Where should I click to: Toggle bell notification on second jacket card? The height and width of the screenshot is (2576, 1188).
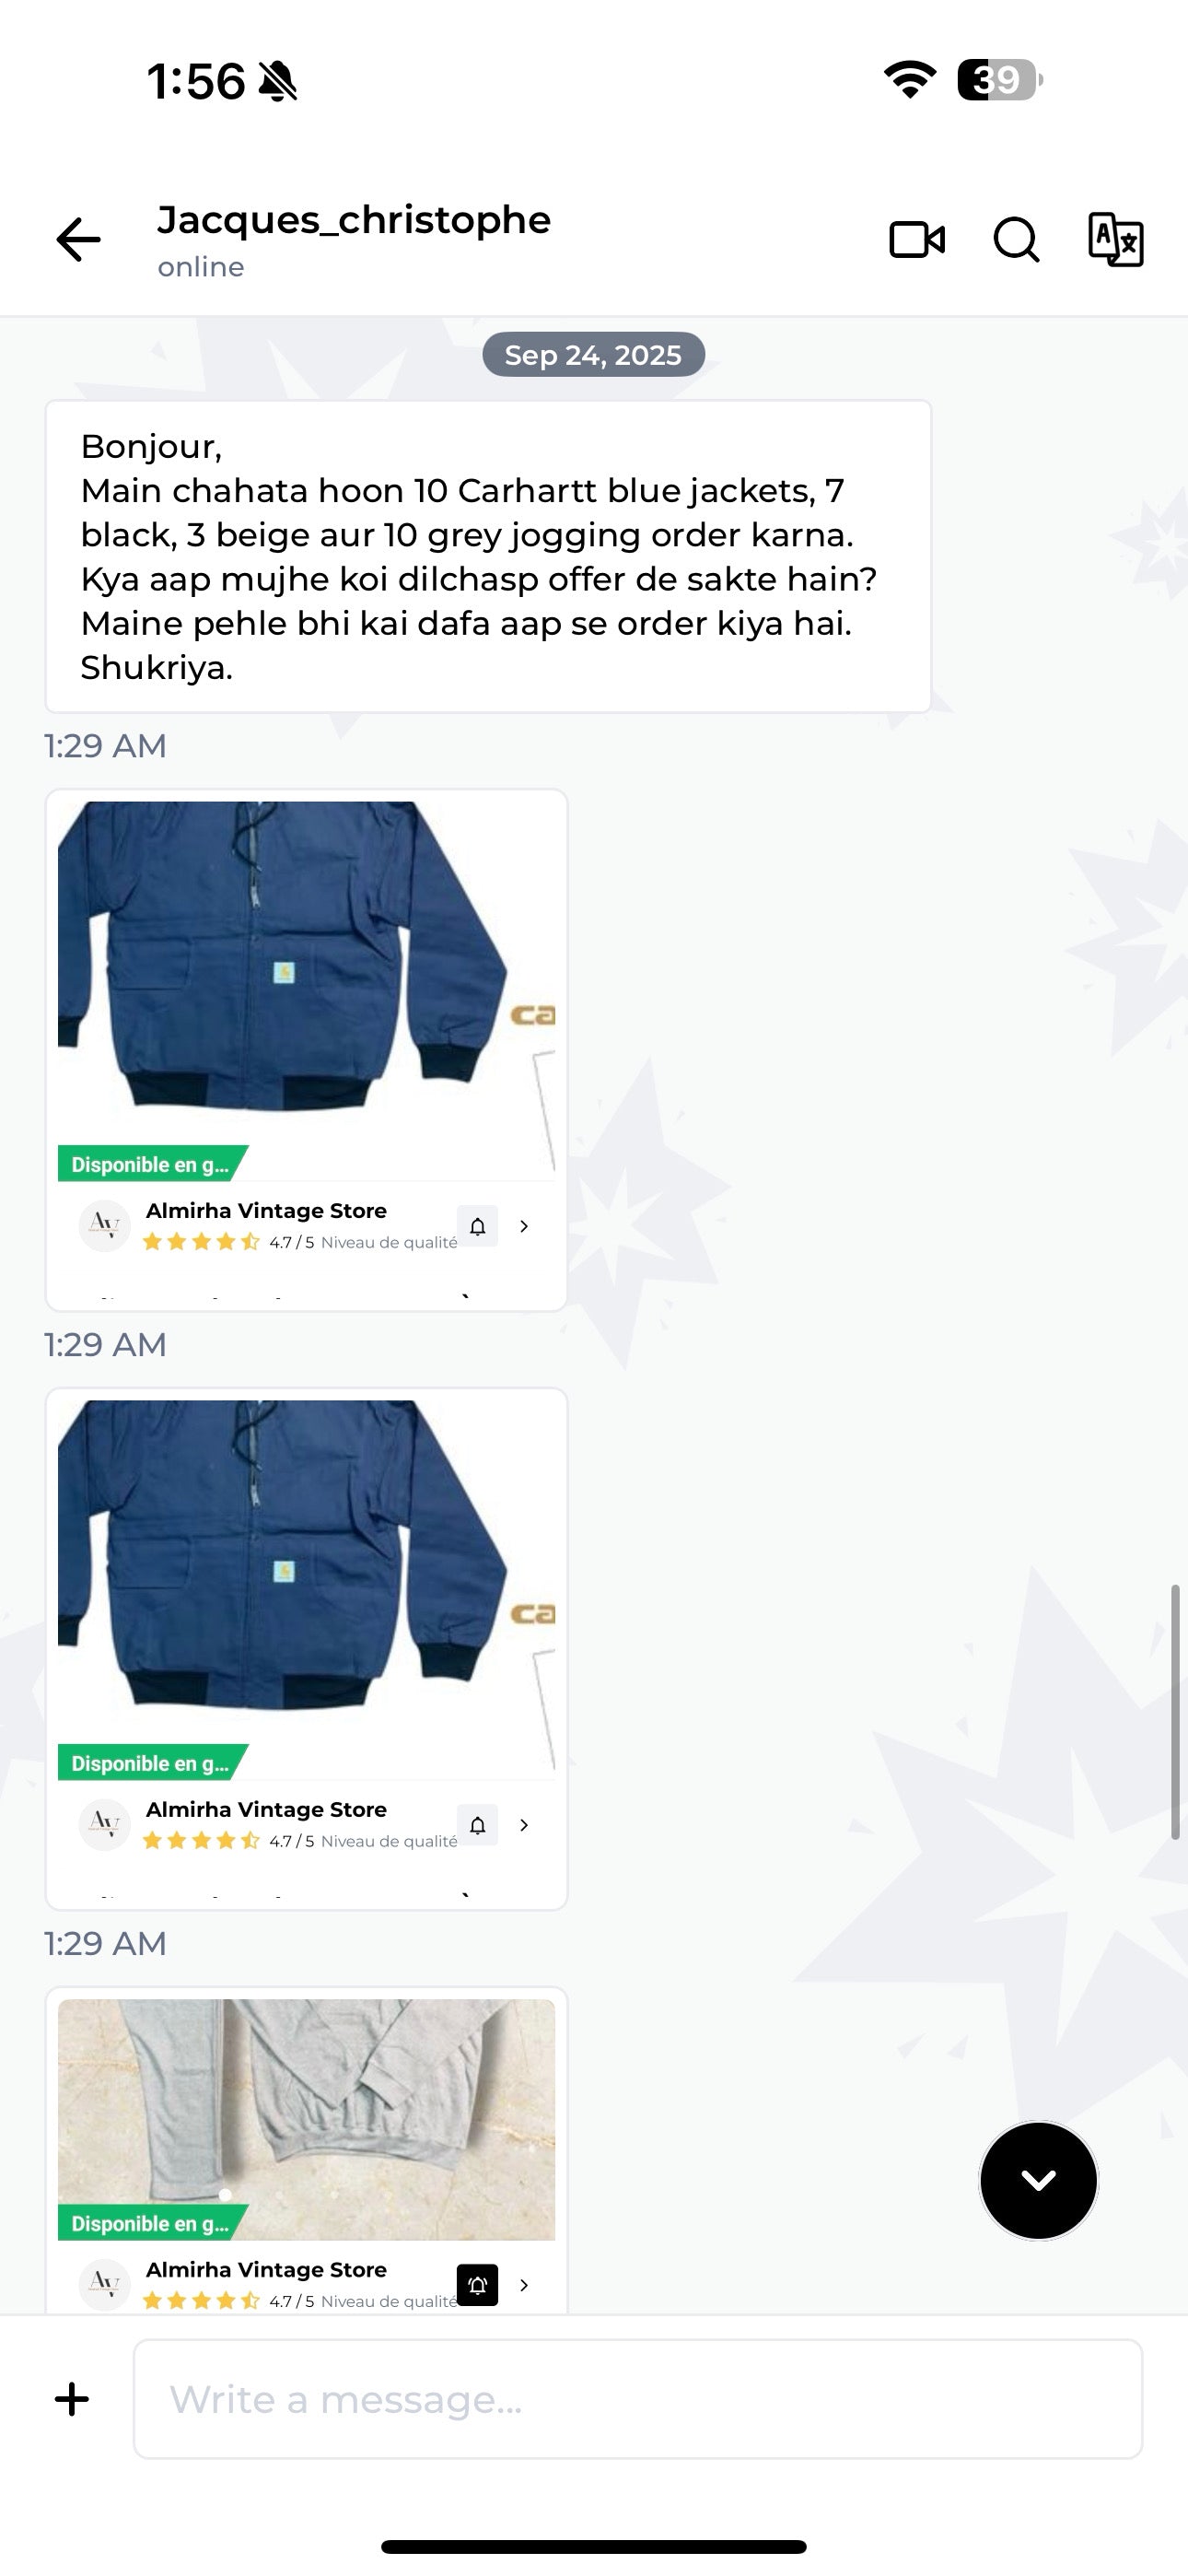pyautogui.click(x=478, y=1825)
